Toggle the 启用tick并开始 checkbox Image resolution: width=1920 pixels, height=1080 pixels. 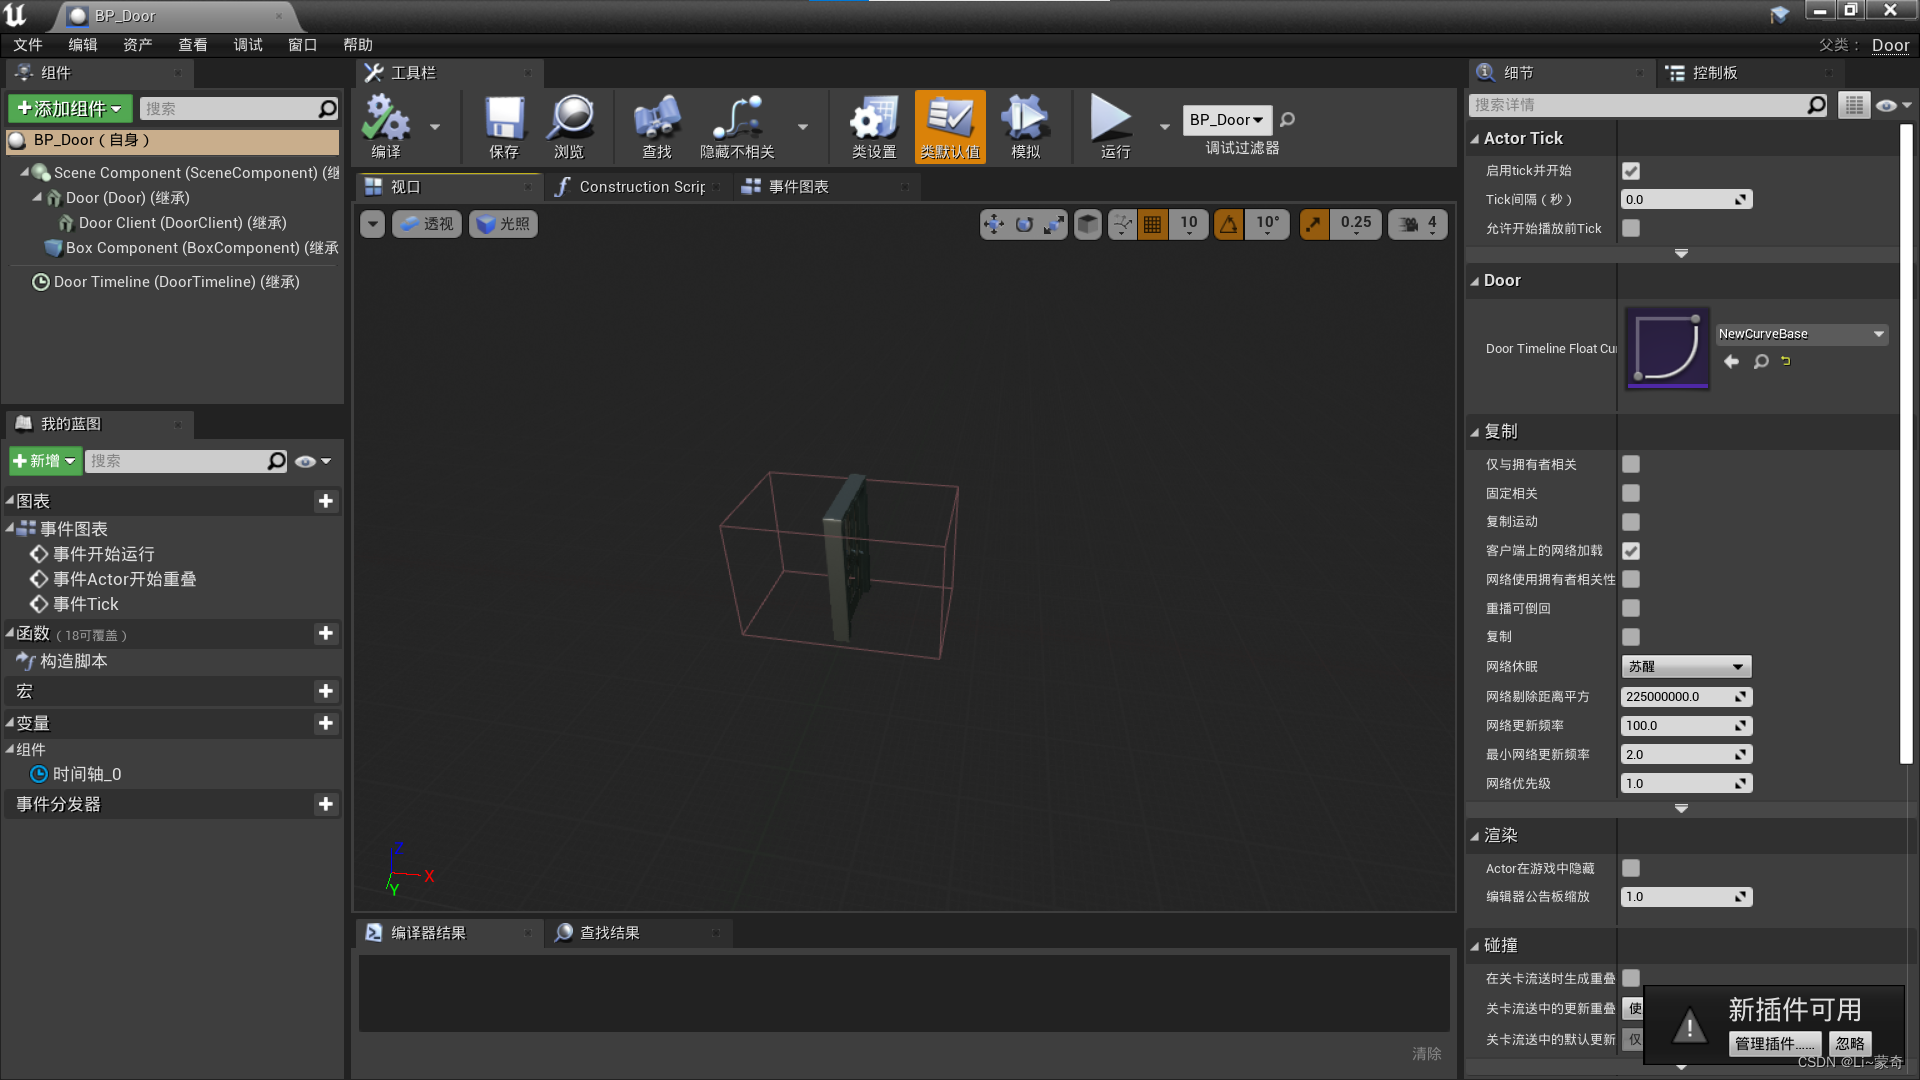pyautogui.click(x=1631, y=170)
